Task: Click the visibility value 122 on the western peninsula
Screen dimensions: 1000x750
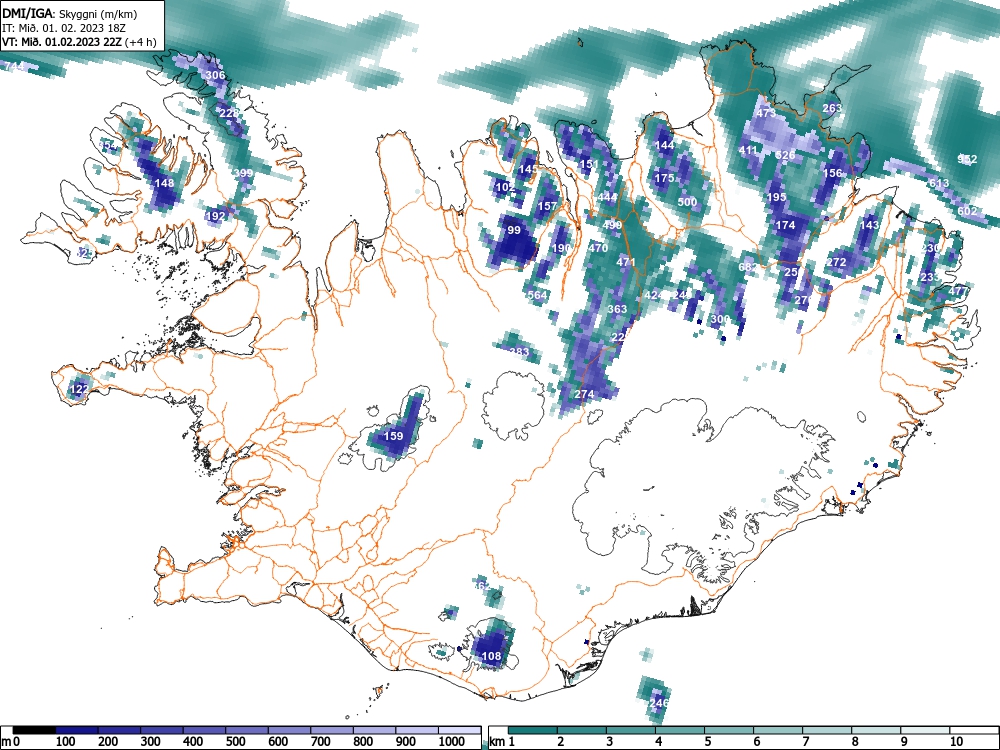Action: pos(79,389)
